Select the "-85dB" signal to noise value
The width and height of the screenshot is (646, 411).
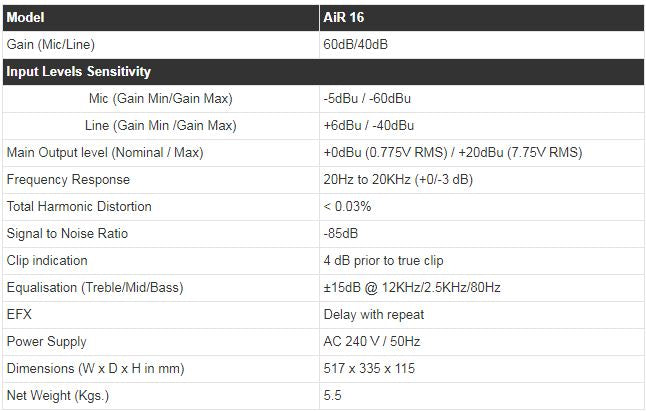[341, 234]
